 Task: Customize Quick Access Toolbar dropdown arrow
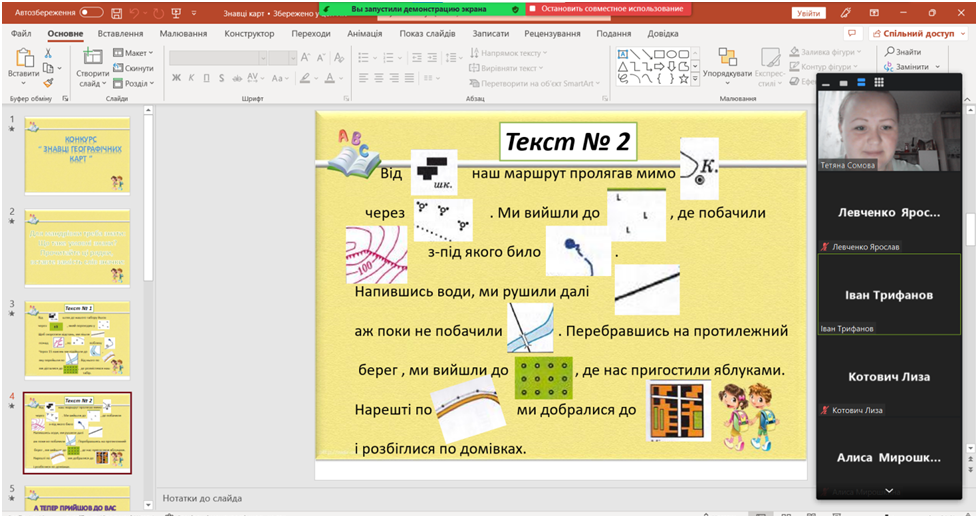pyautogui.click(x=194, y=12)
